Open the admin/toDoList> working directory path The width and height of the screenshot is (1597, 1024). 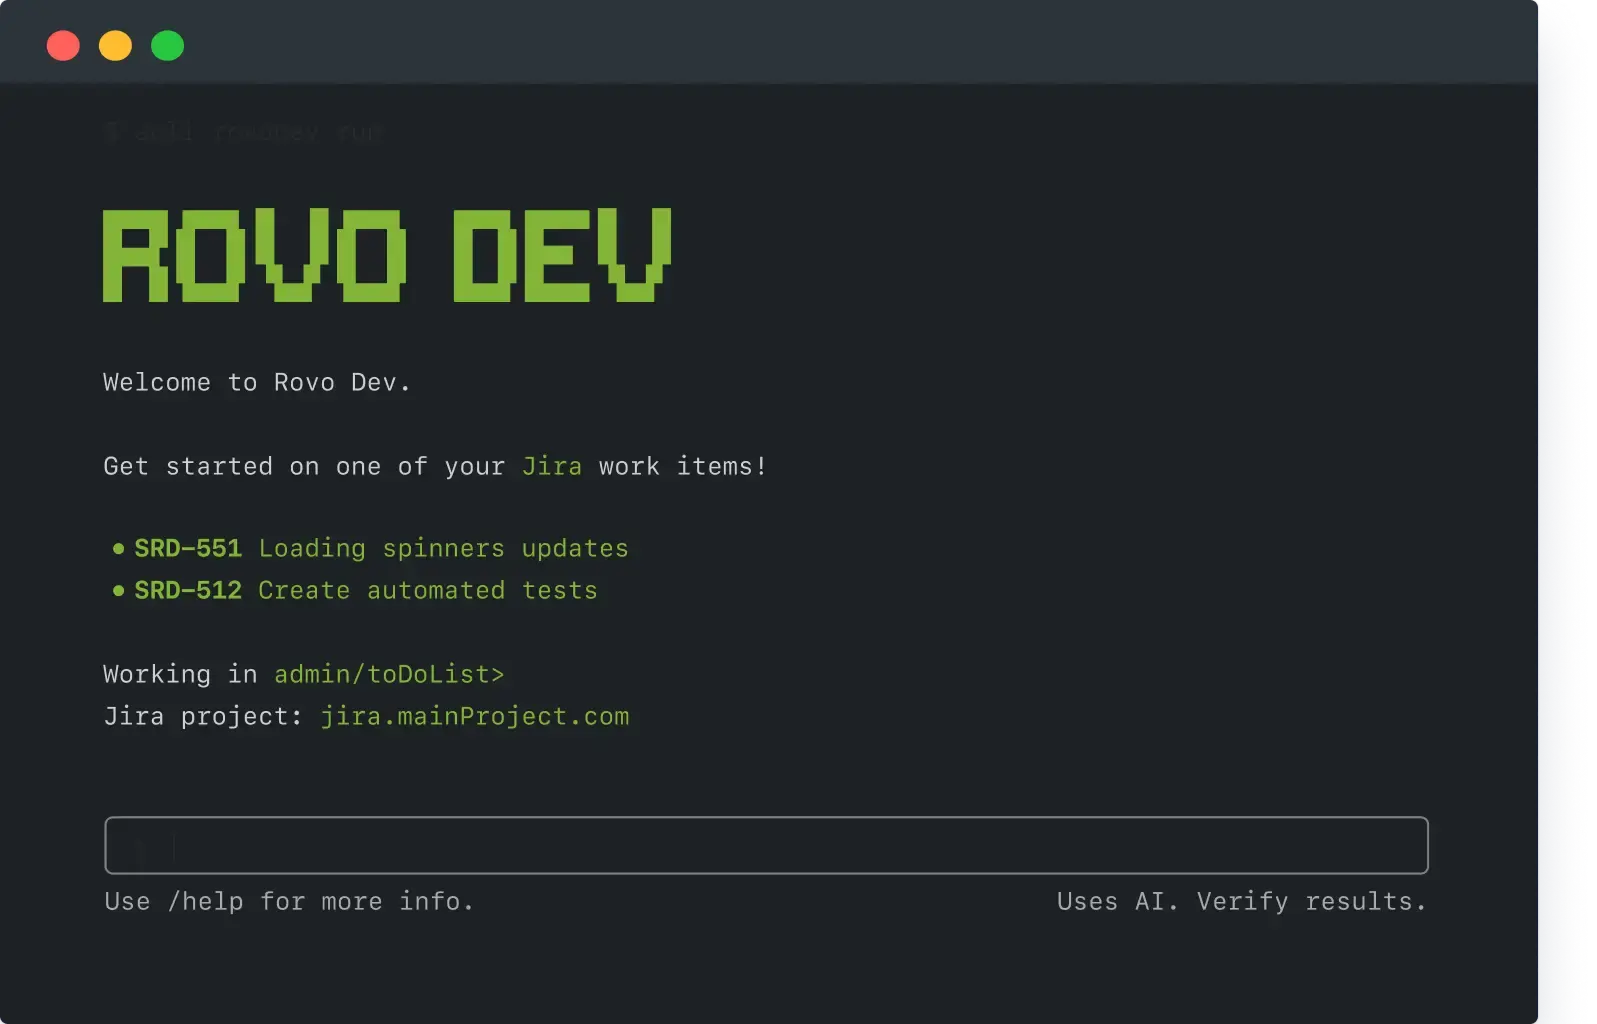pos(389,674)
